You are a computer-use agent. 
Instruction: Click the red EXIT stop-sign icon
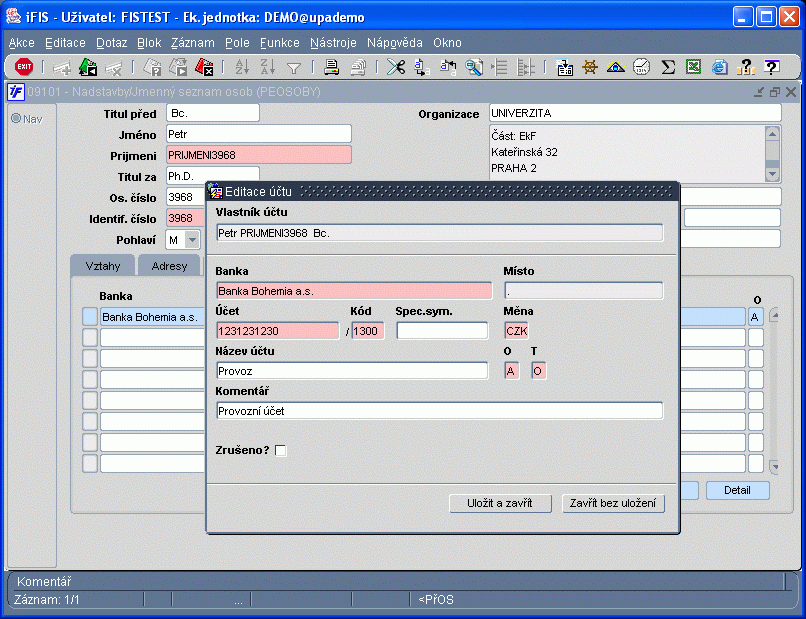tap(24, 66)
